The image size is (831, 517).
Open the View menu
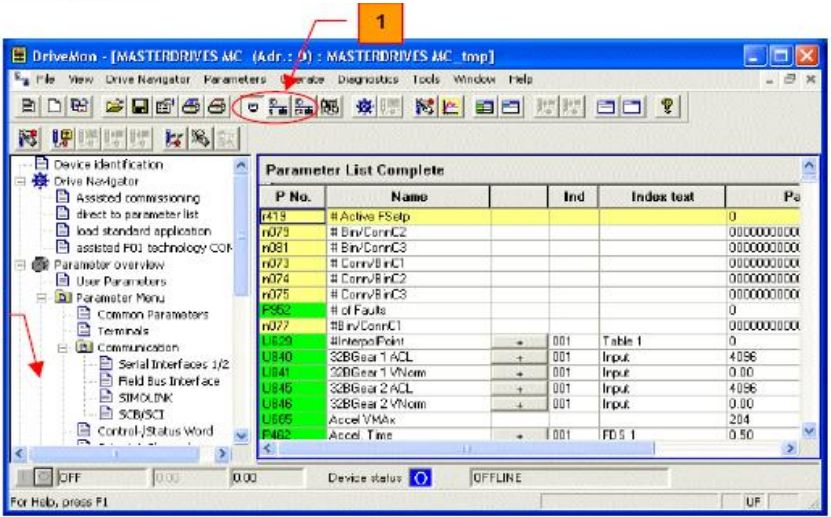pyautogui.click(x=81, y=79)
